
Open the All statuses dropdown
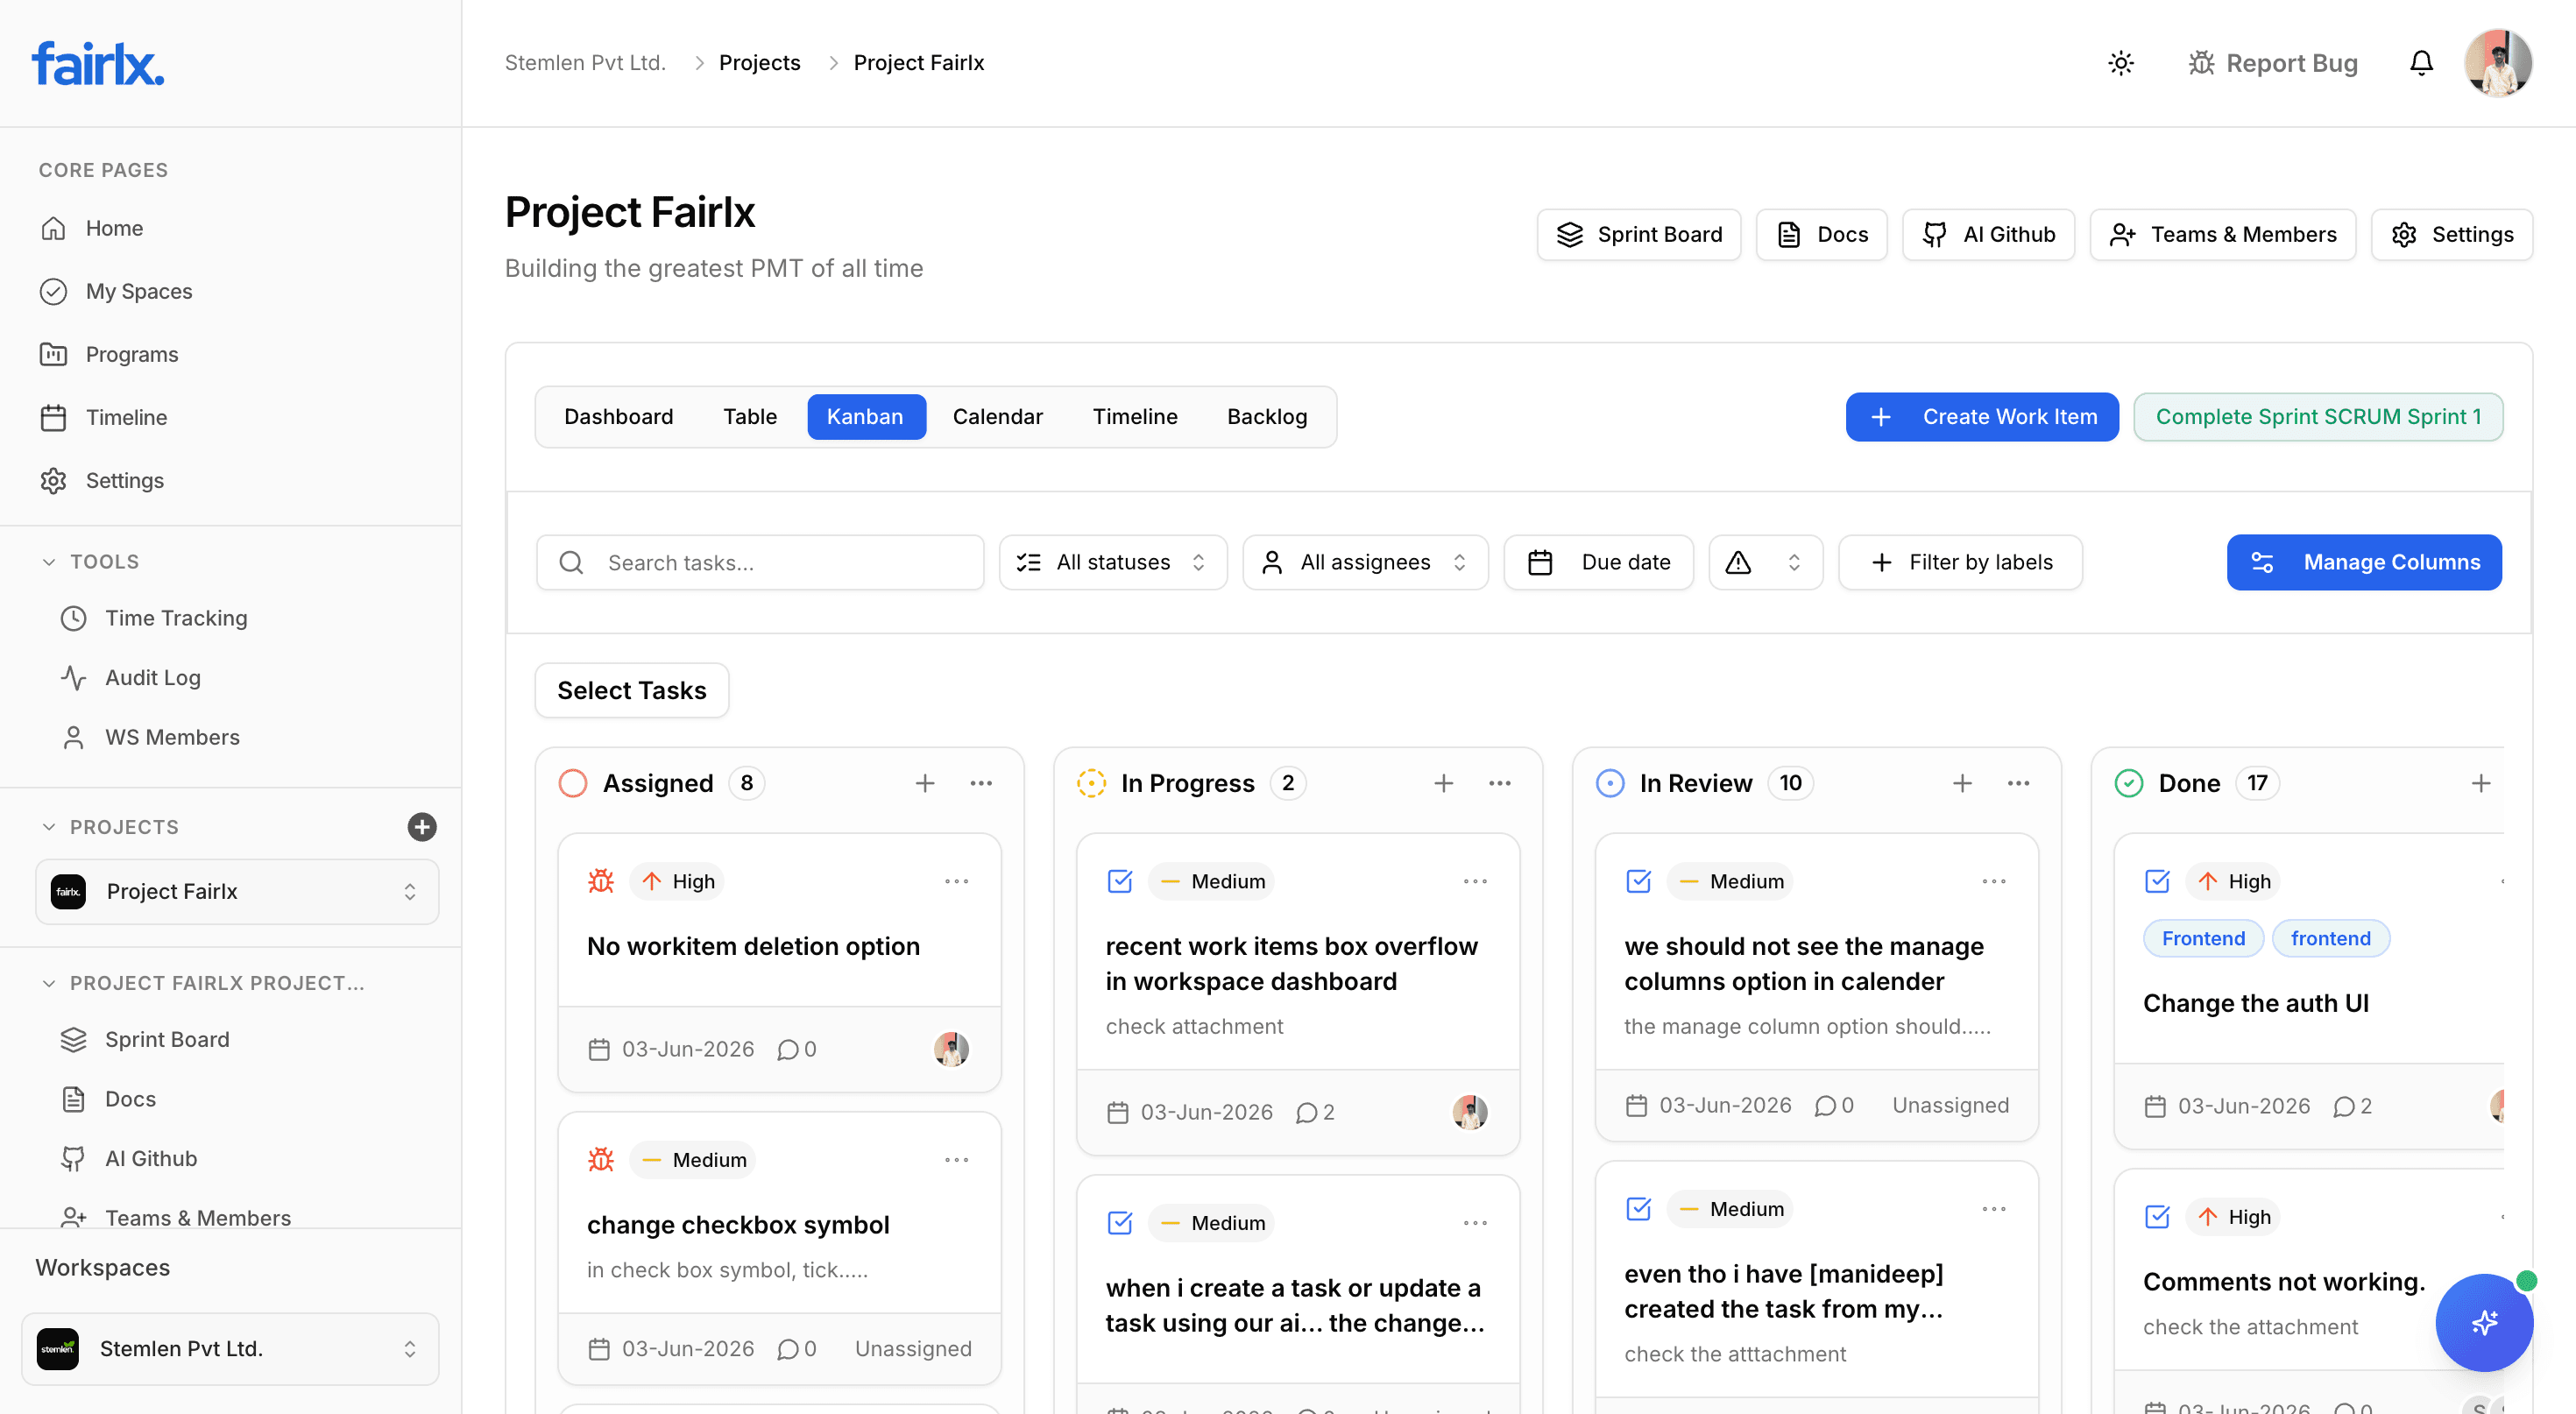point(1113,563)
